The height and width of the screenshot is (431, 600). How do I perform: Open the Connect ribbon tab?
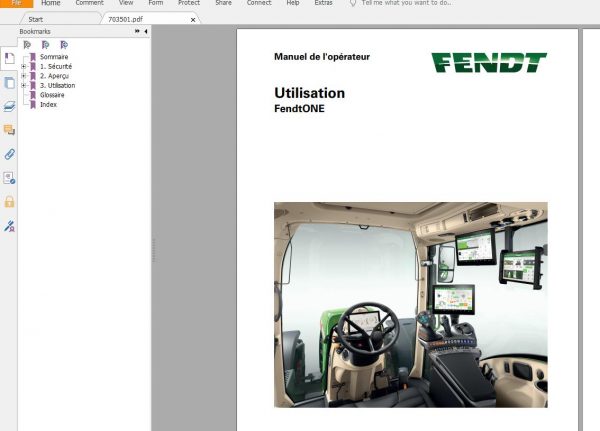(259, 3)
